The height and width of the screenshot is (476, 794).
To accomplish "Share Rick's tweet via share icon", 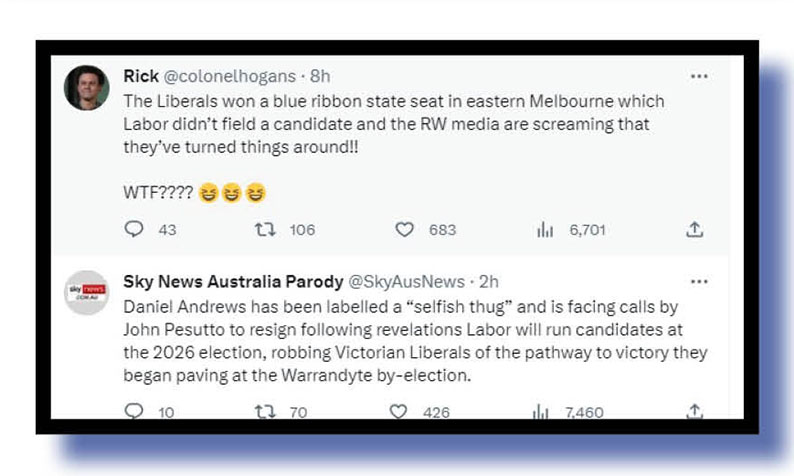I will coord(693,230).
